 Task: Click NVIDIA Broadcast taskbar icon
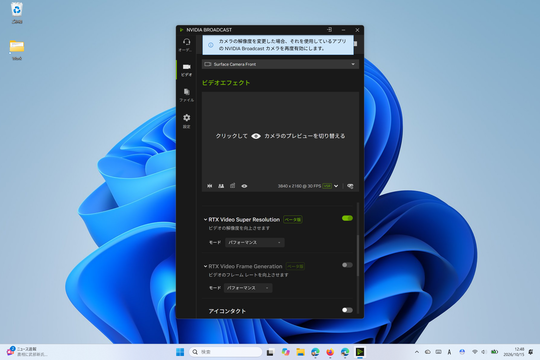pyautogui.click(x=360, y=352)
